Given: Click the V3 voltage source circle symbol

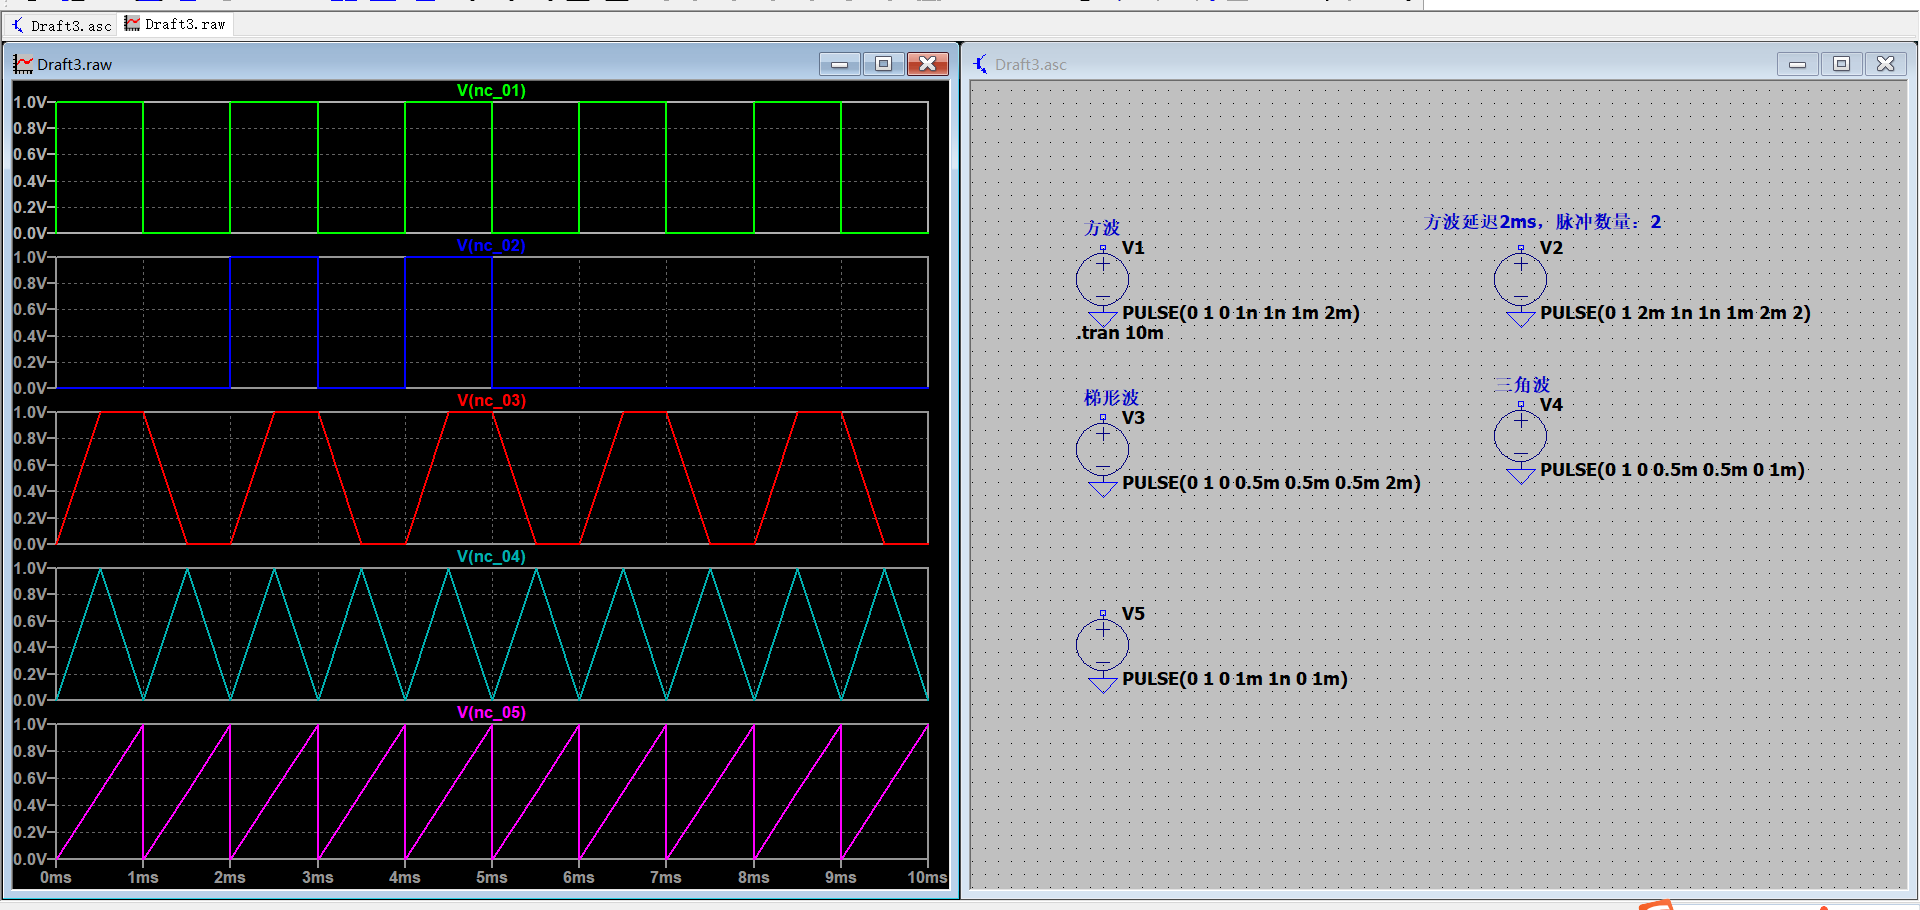Looking at the screenshot, I should point(1102,449).
